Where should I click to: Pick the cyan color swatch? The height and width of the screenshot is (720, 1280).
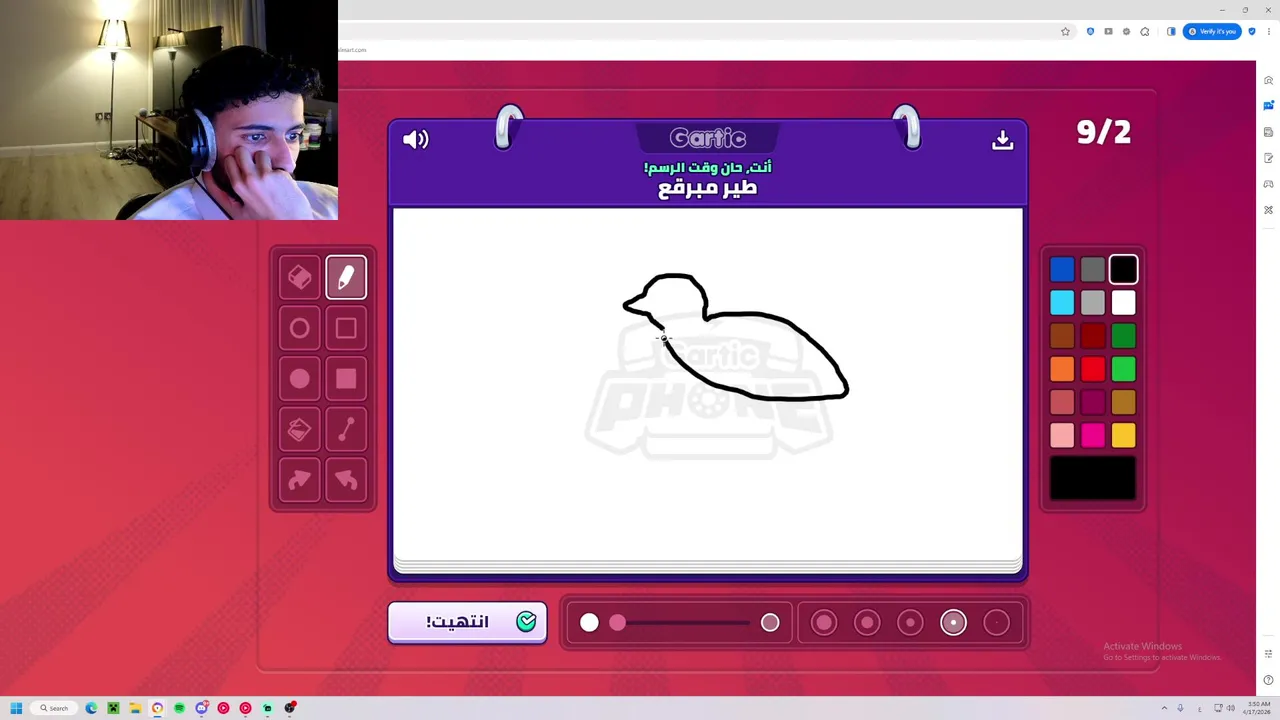1062,302
